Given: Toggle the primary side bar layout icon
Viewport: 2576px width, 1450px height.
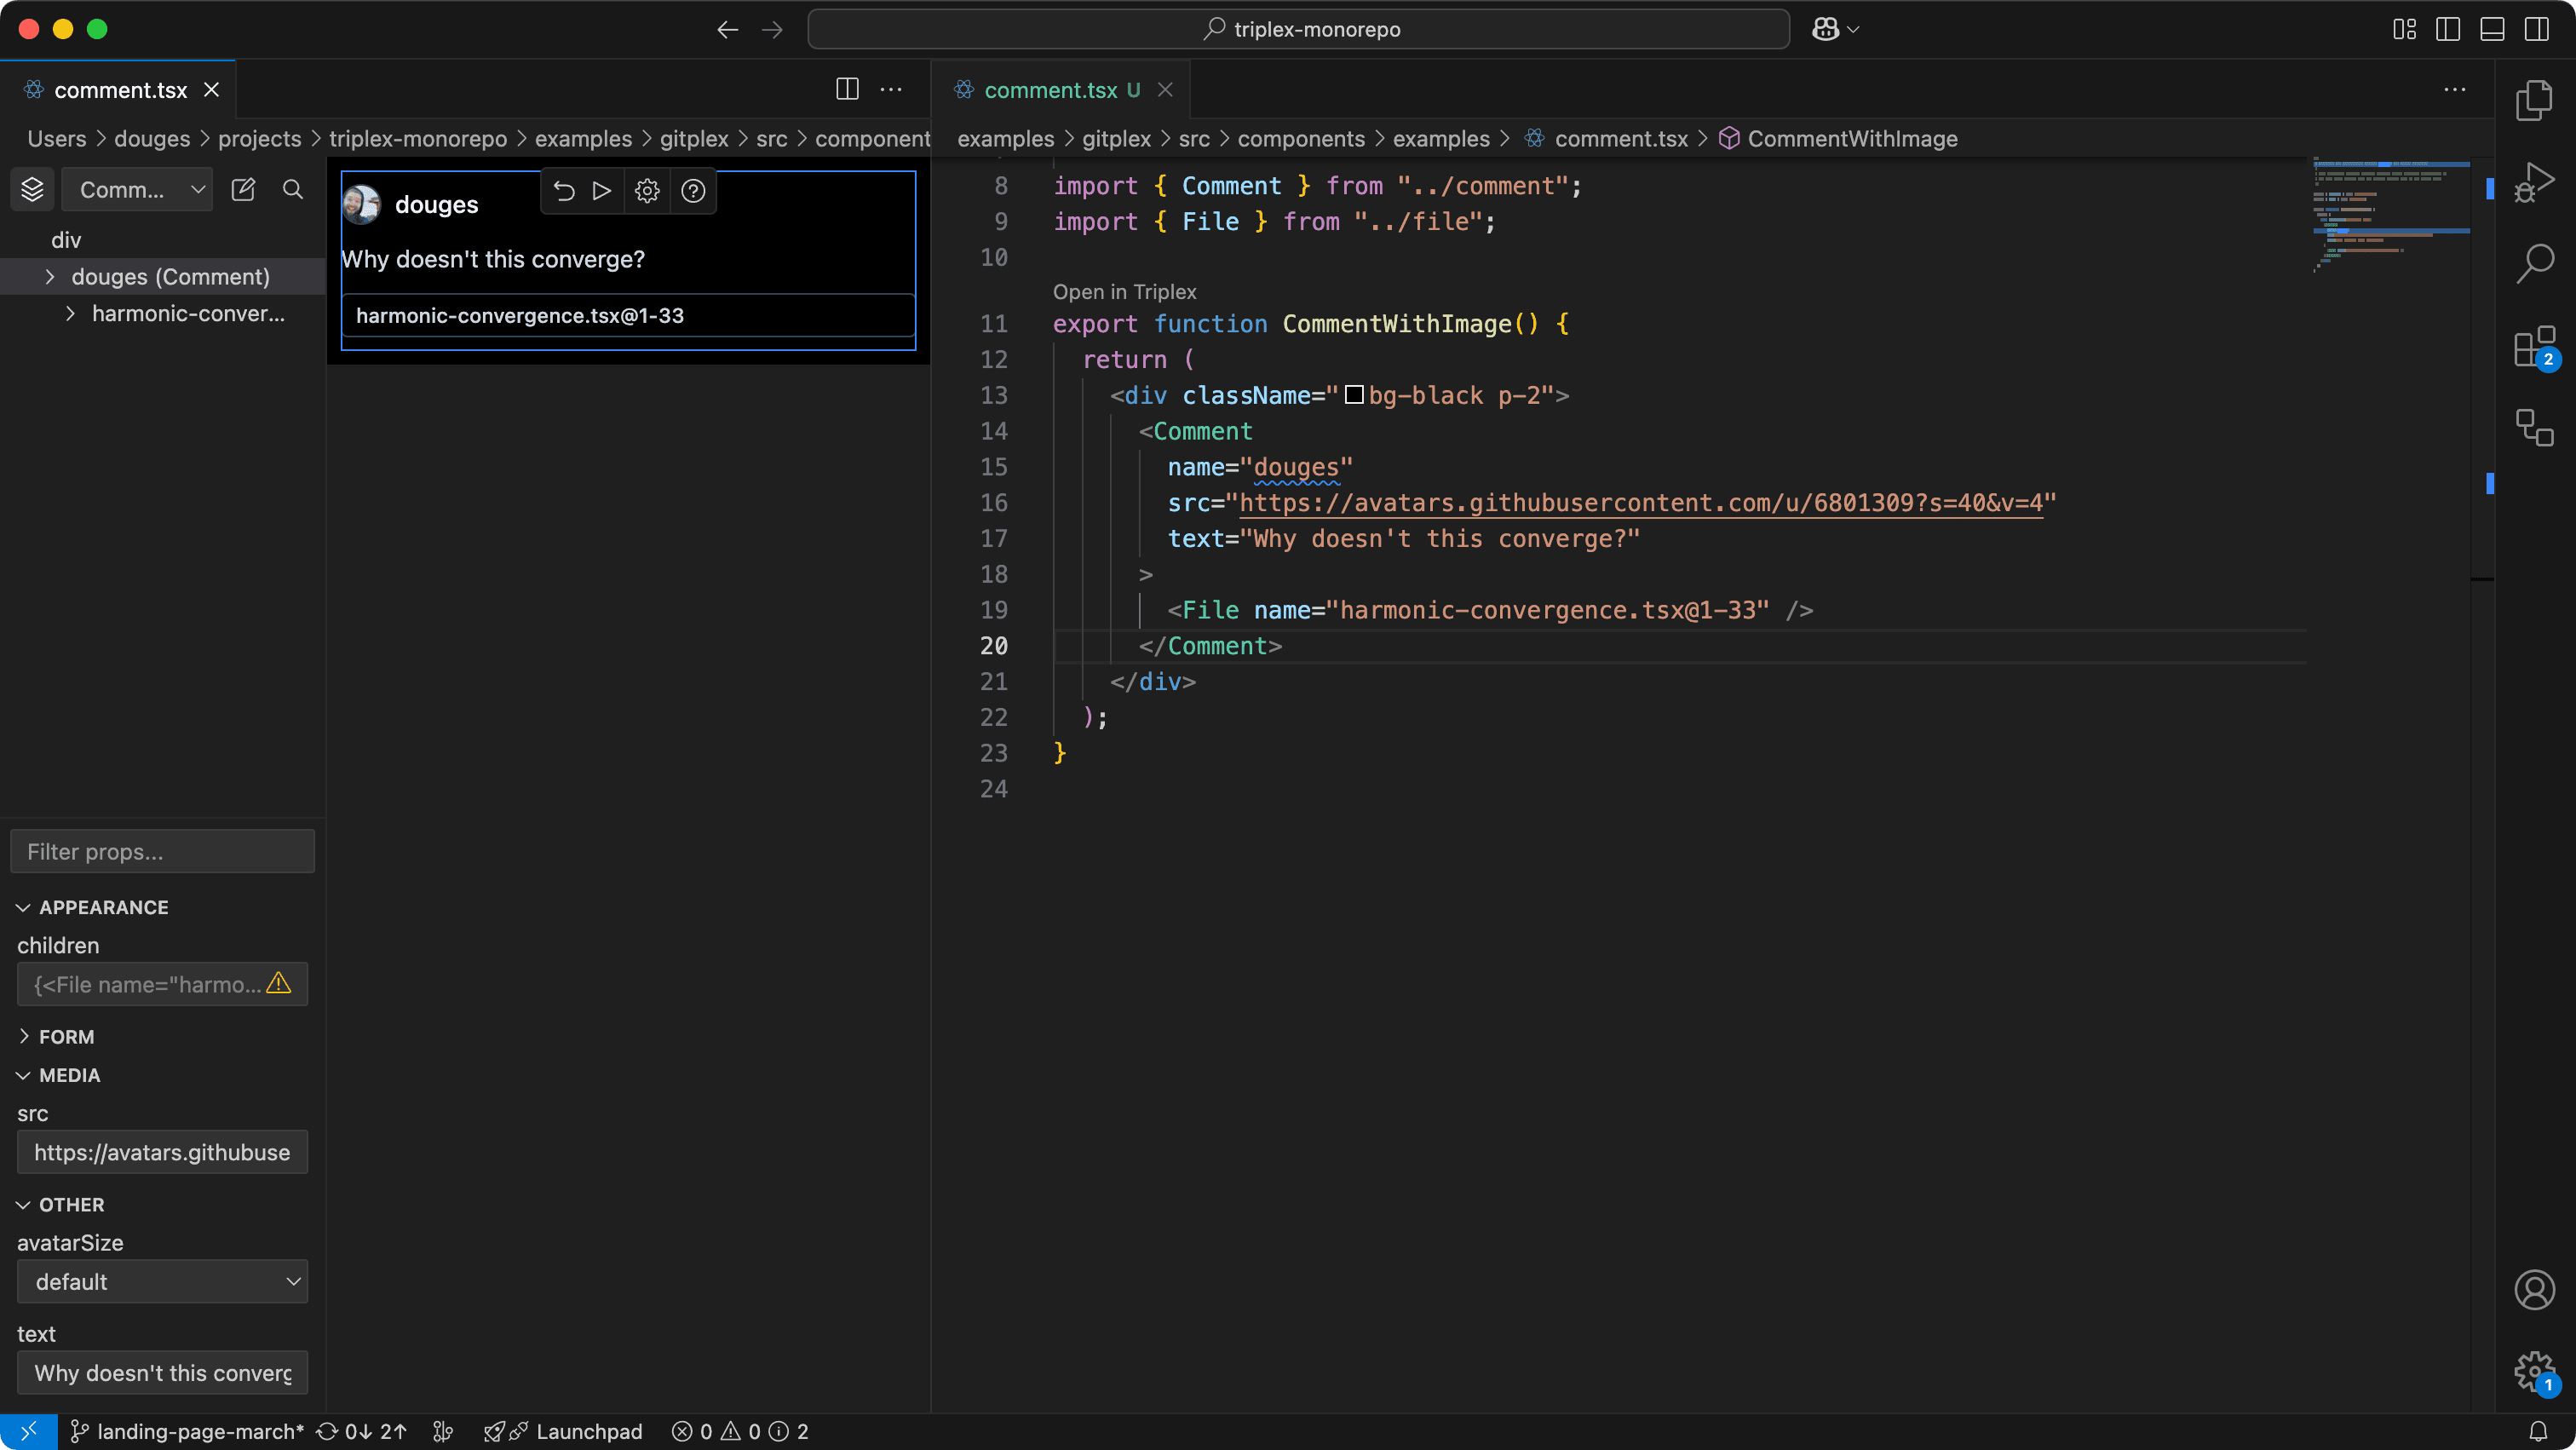Looking at the screenshot, I should point(2448,29).
